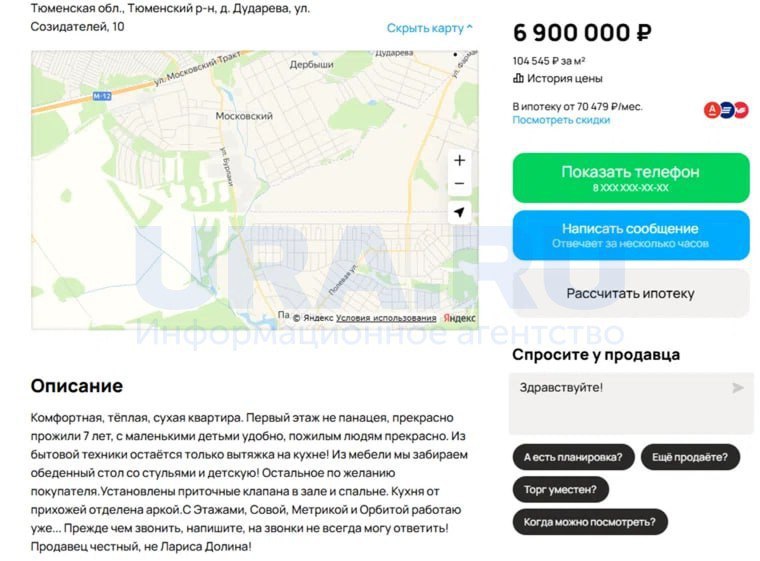Open the "Посмотреть скидки" link
The height and width of the screenshot is (561, 760).
click(x=561, y=120)
